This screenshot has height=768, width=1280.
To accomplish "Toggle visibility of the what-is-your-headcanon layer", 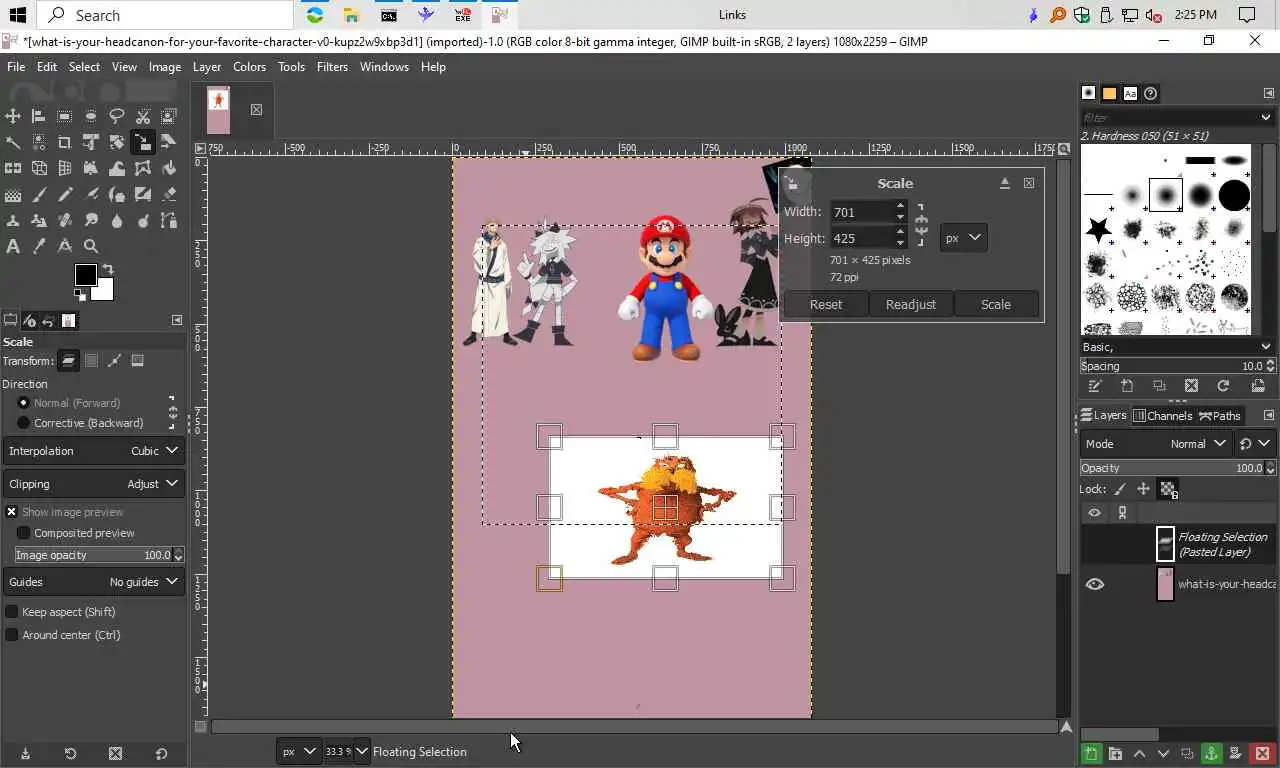I will [x=1095, y=584].
